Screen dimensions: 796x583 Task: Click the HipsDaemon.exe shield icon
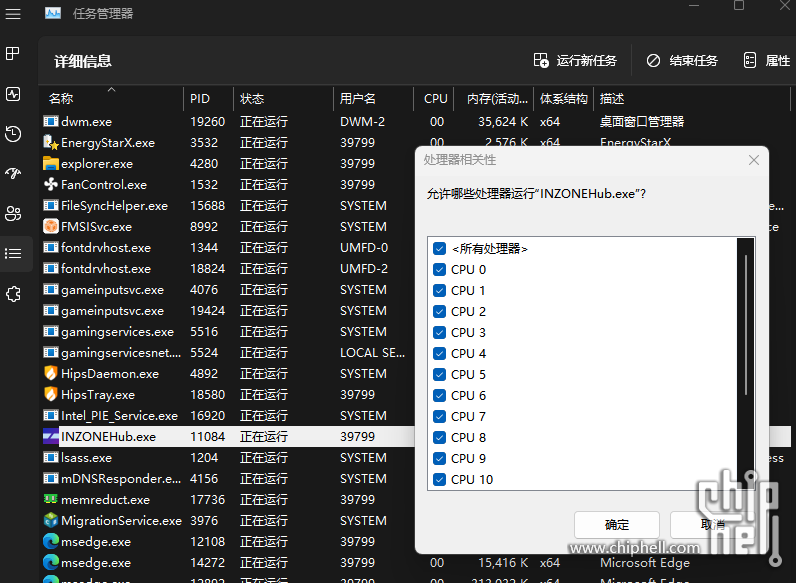(x=50, y=373)
